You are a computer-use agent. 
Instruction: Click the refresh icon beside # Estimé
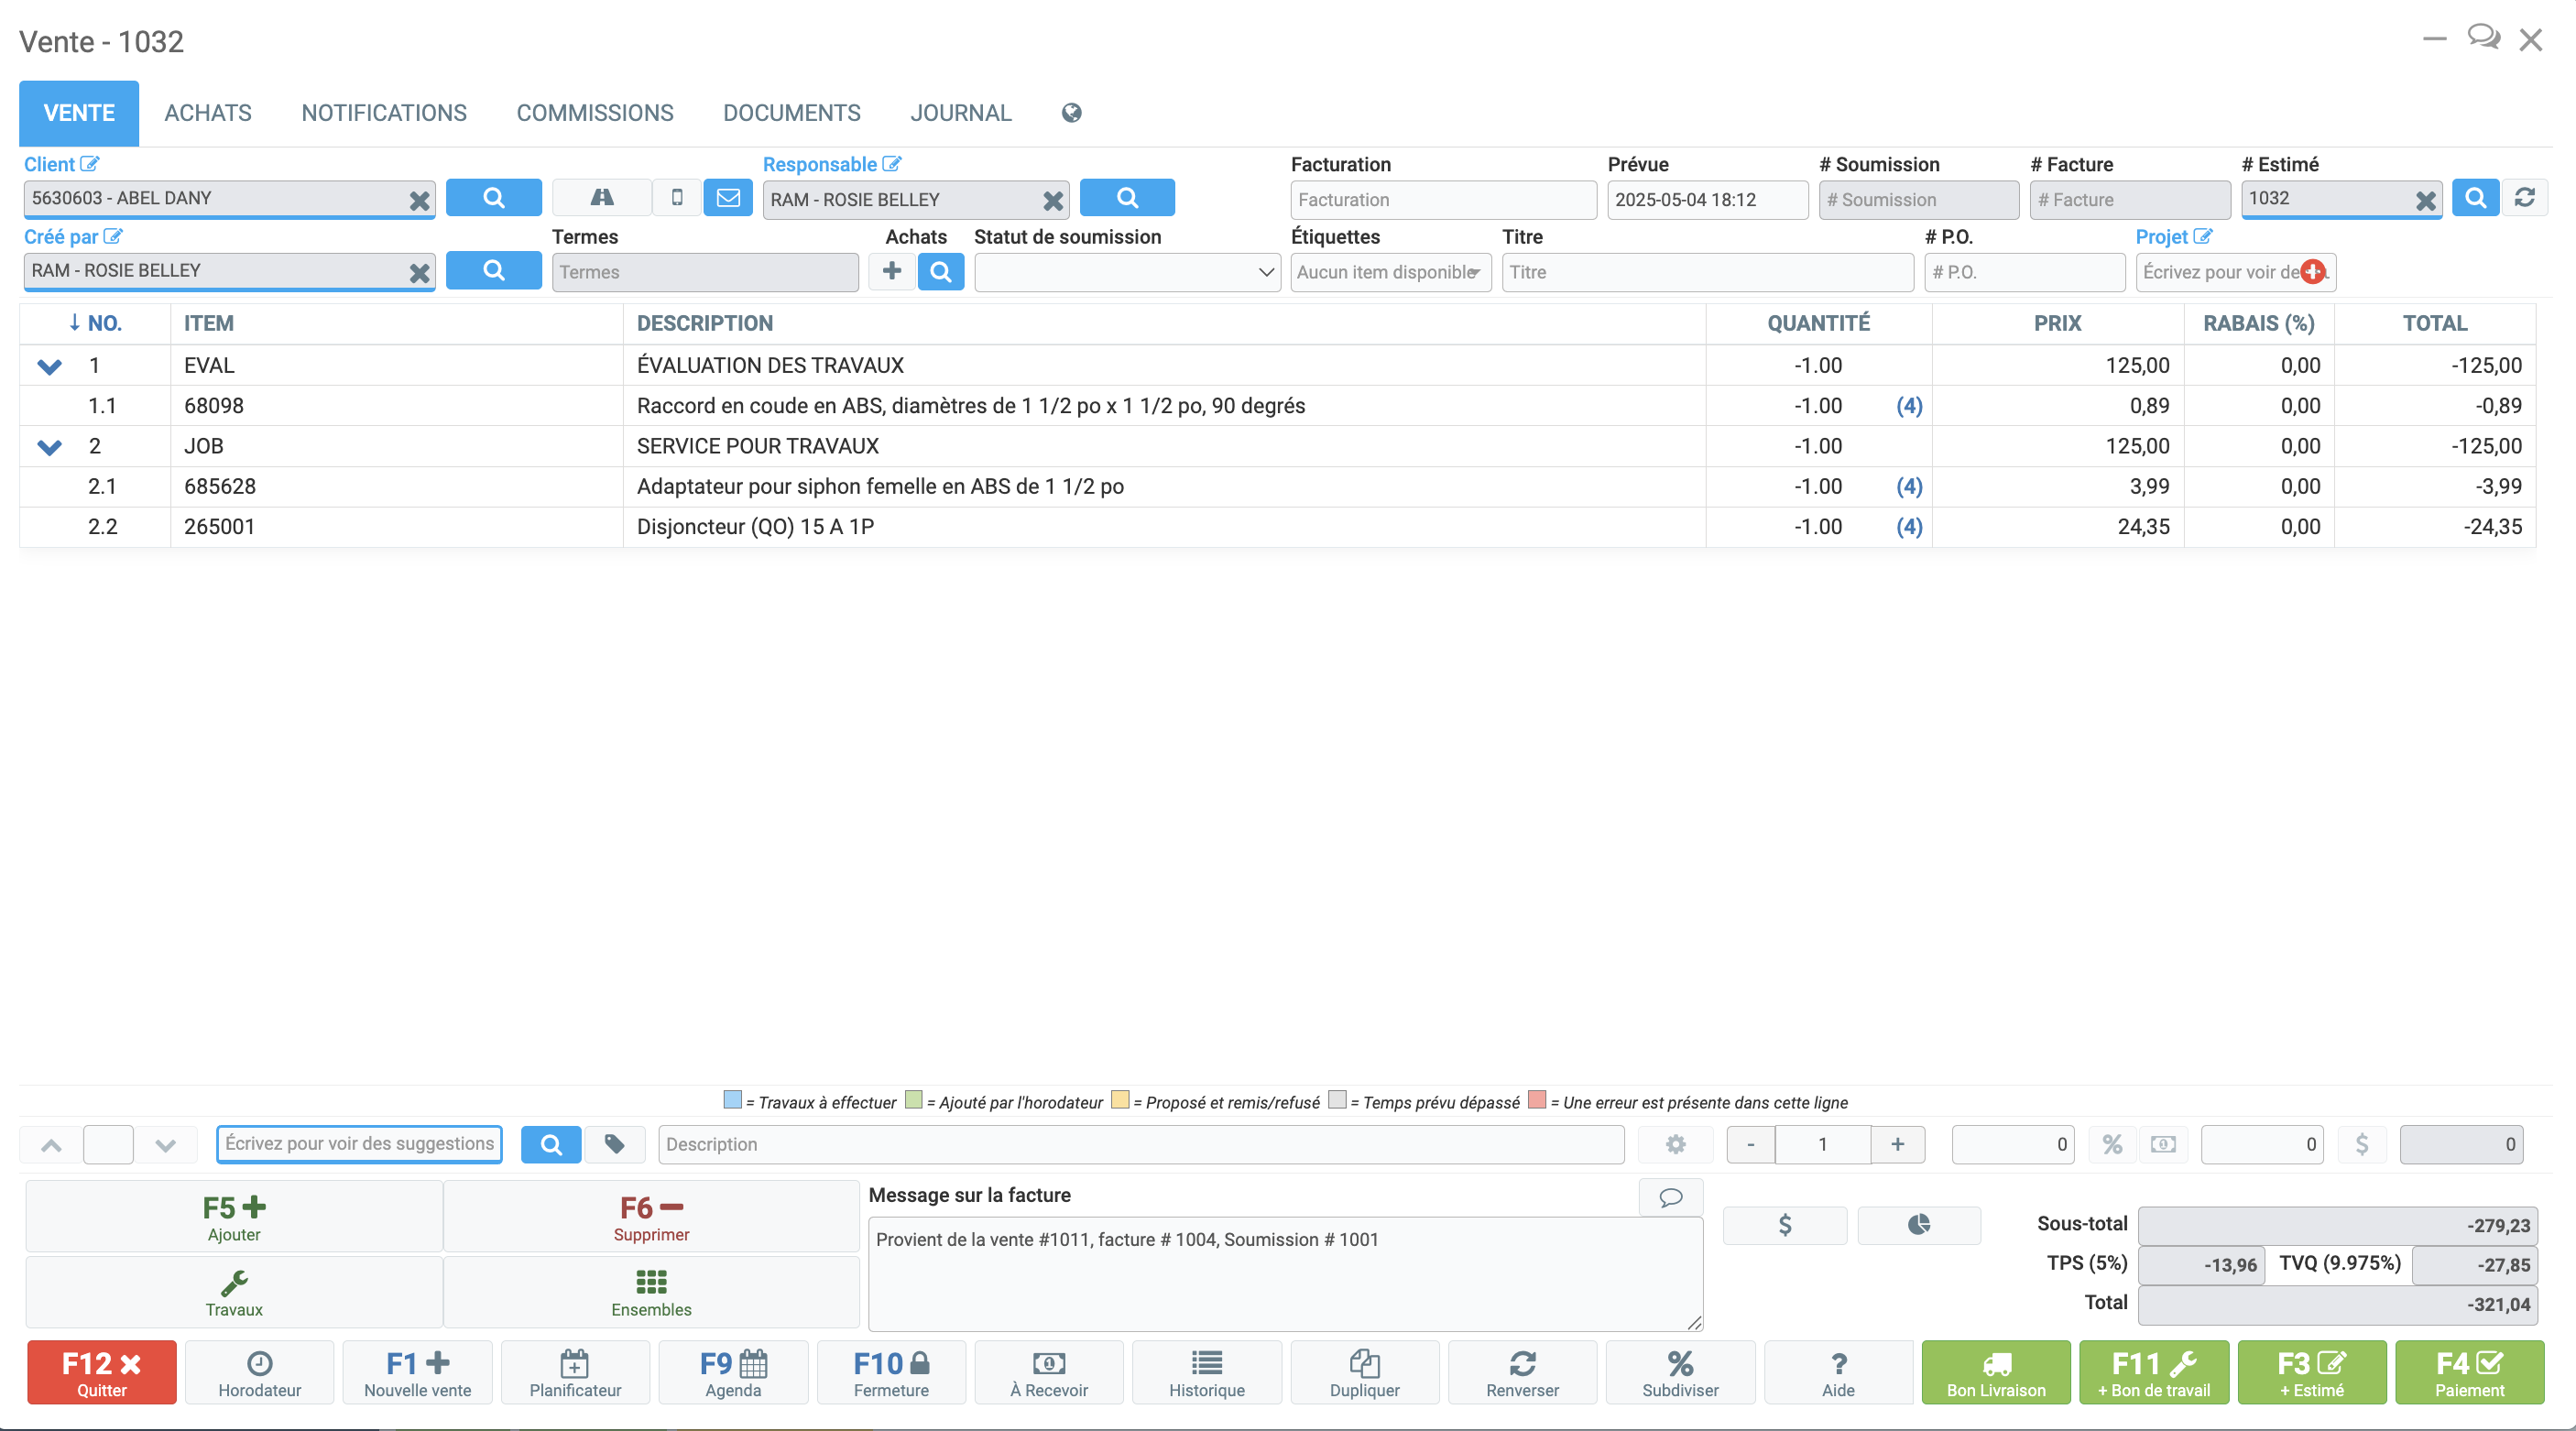2523,198
